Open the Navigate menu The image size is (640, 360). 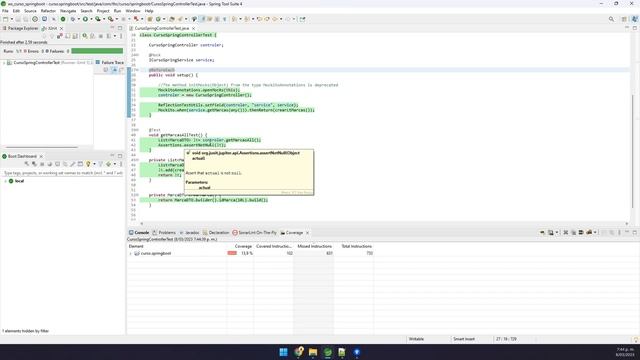(x=68, y=11)
